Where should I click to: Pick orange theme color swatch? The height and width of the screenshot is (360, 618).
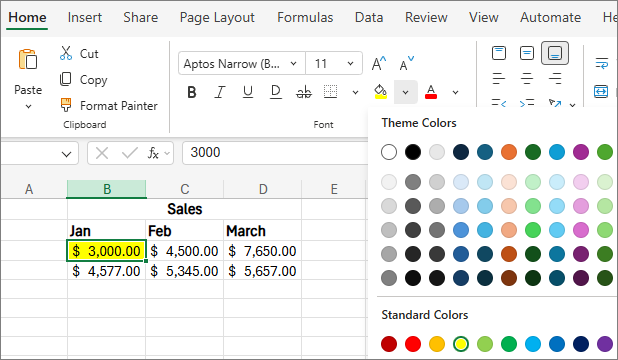[x=509, y=152]
